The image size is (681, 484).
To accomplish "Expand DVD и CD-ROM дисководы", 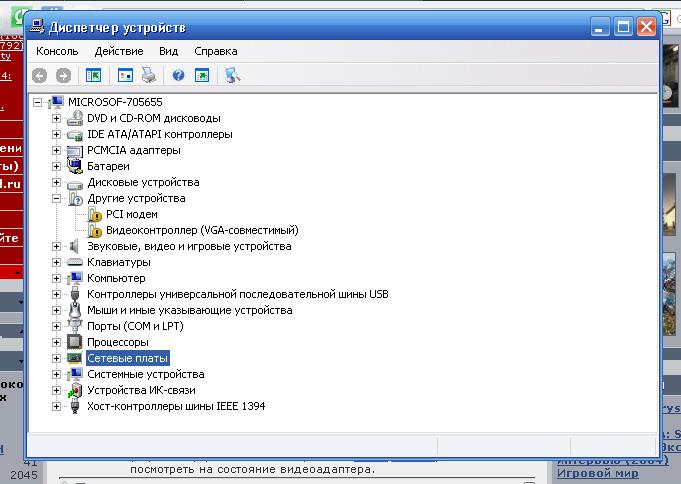I will point(56,118).
